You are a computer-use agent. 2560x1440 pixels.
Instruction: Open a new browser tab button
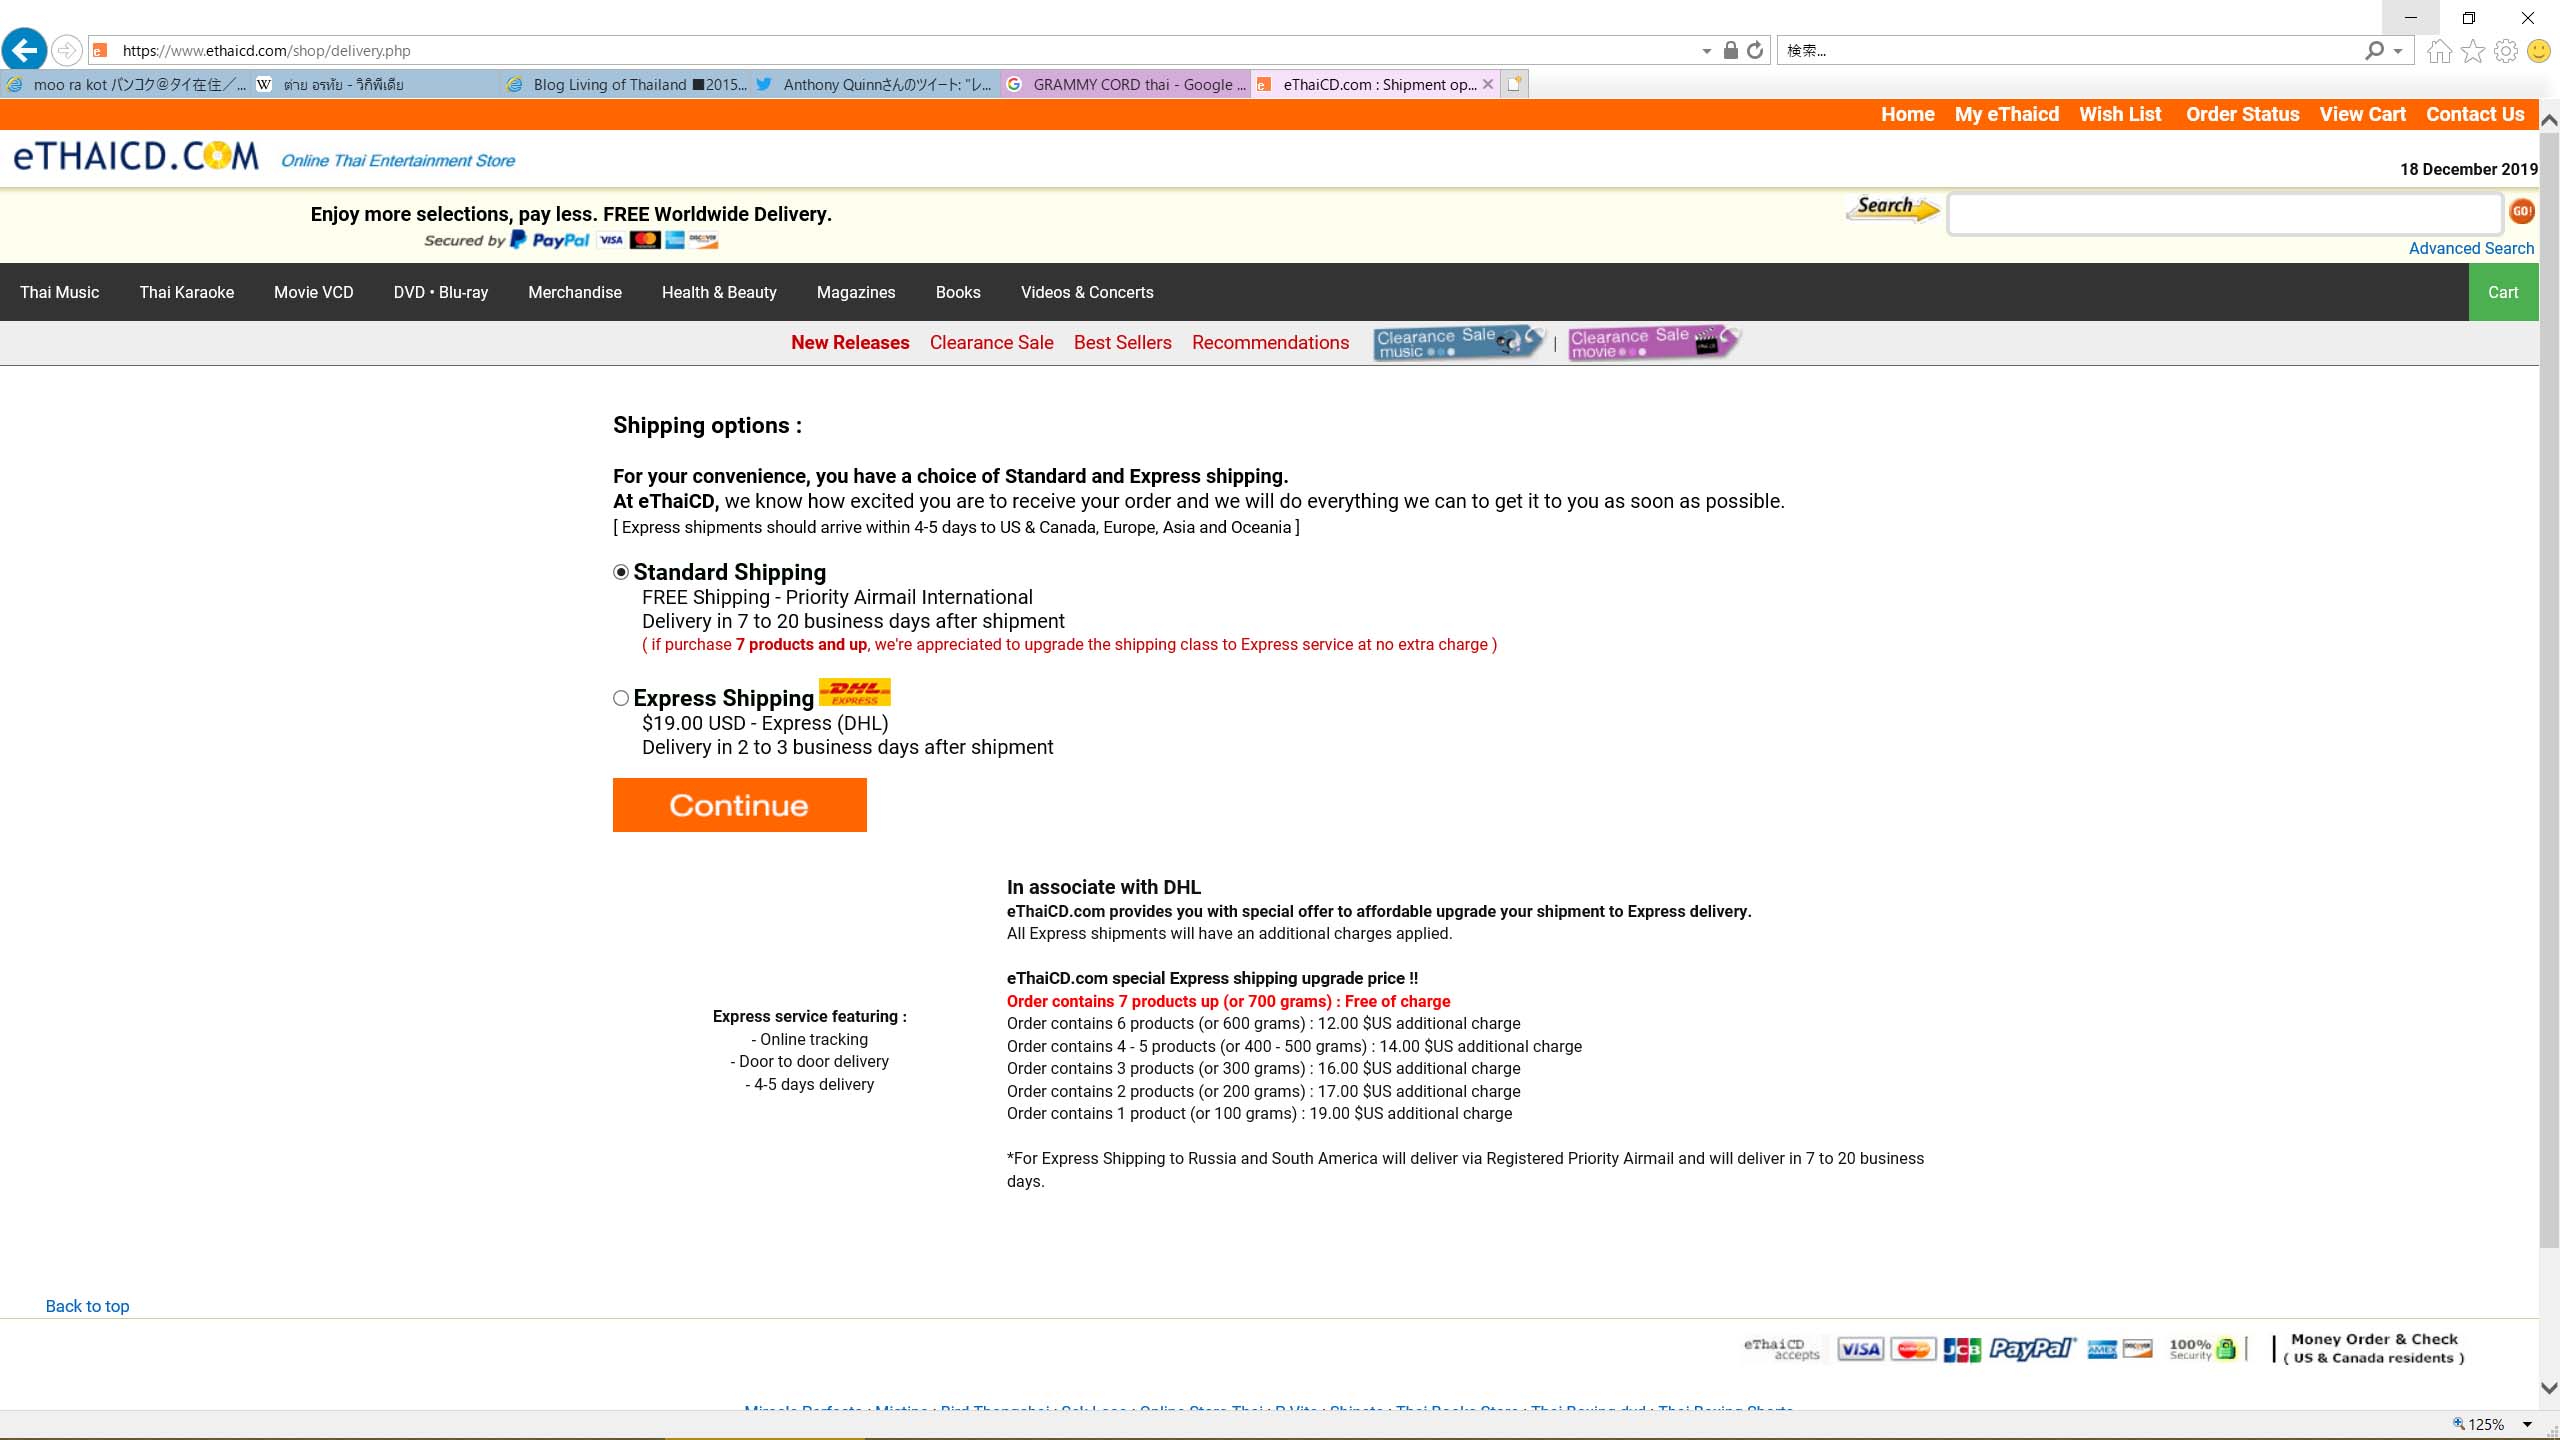point(1514,84)
